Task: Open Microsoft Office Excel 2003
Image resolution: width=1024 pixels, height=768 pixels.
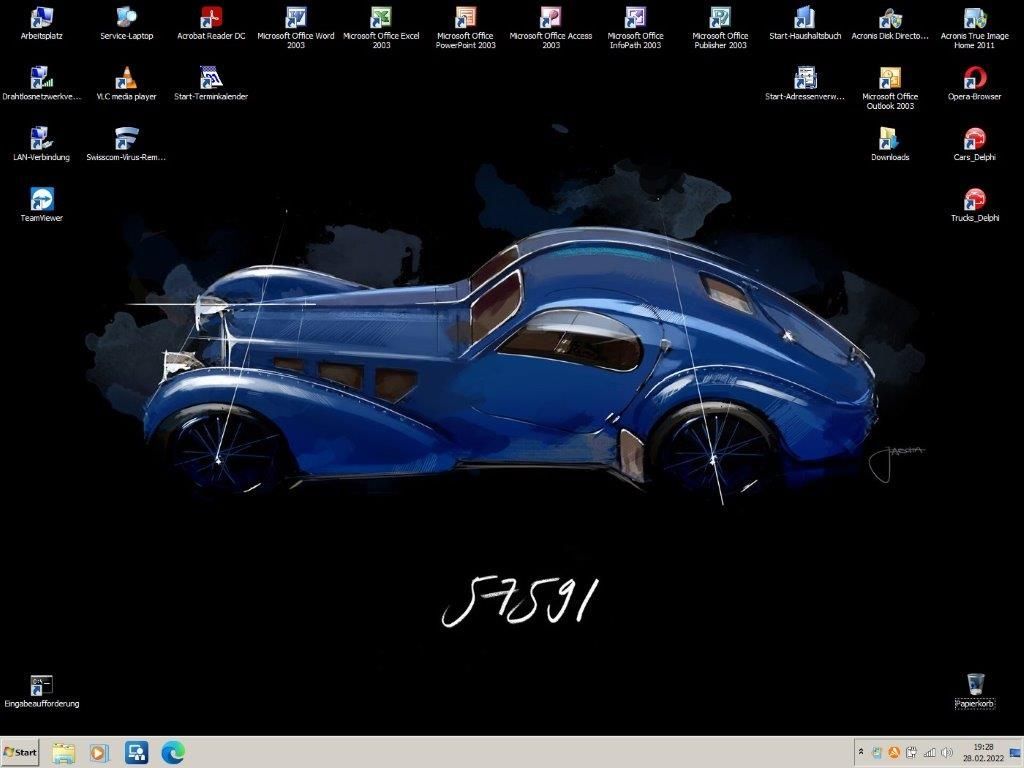Action: click(380, 17)
